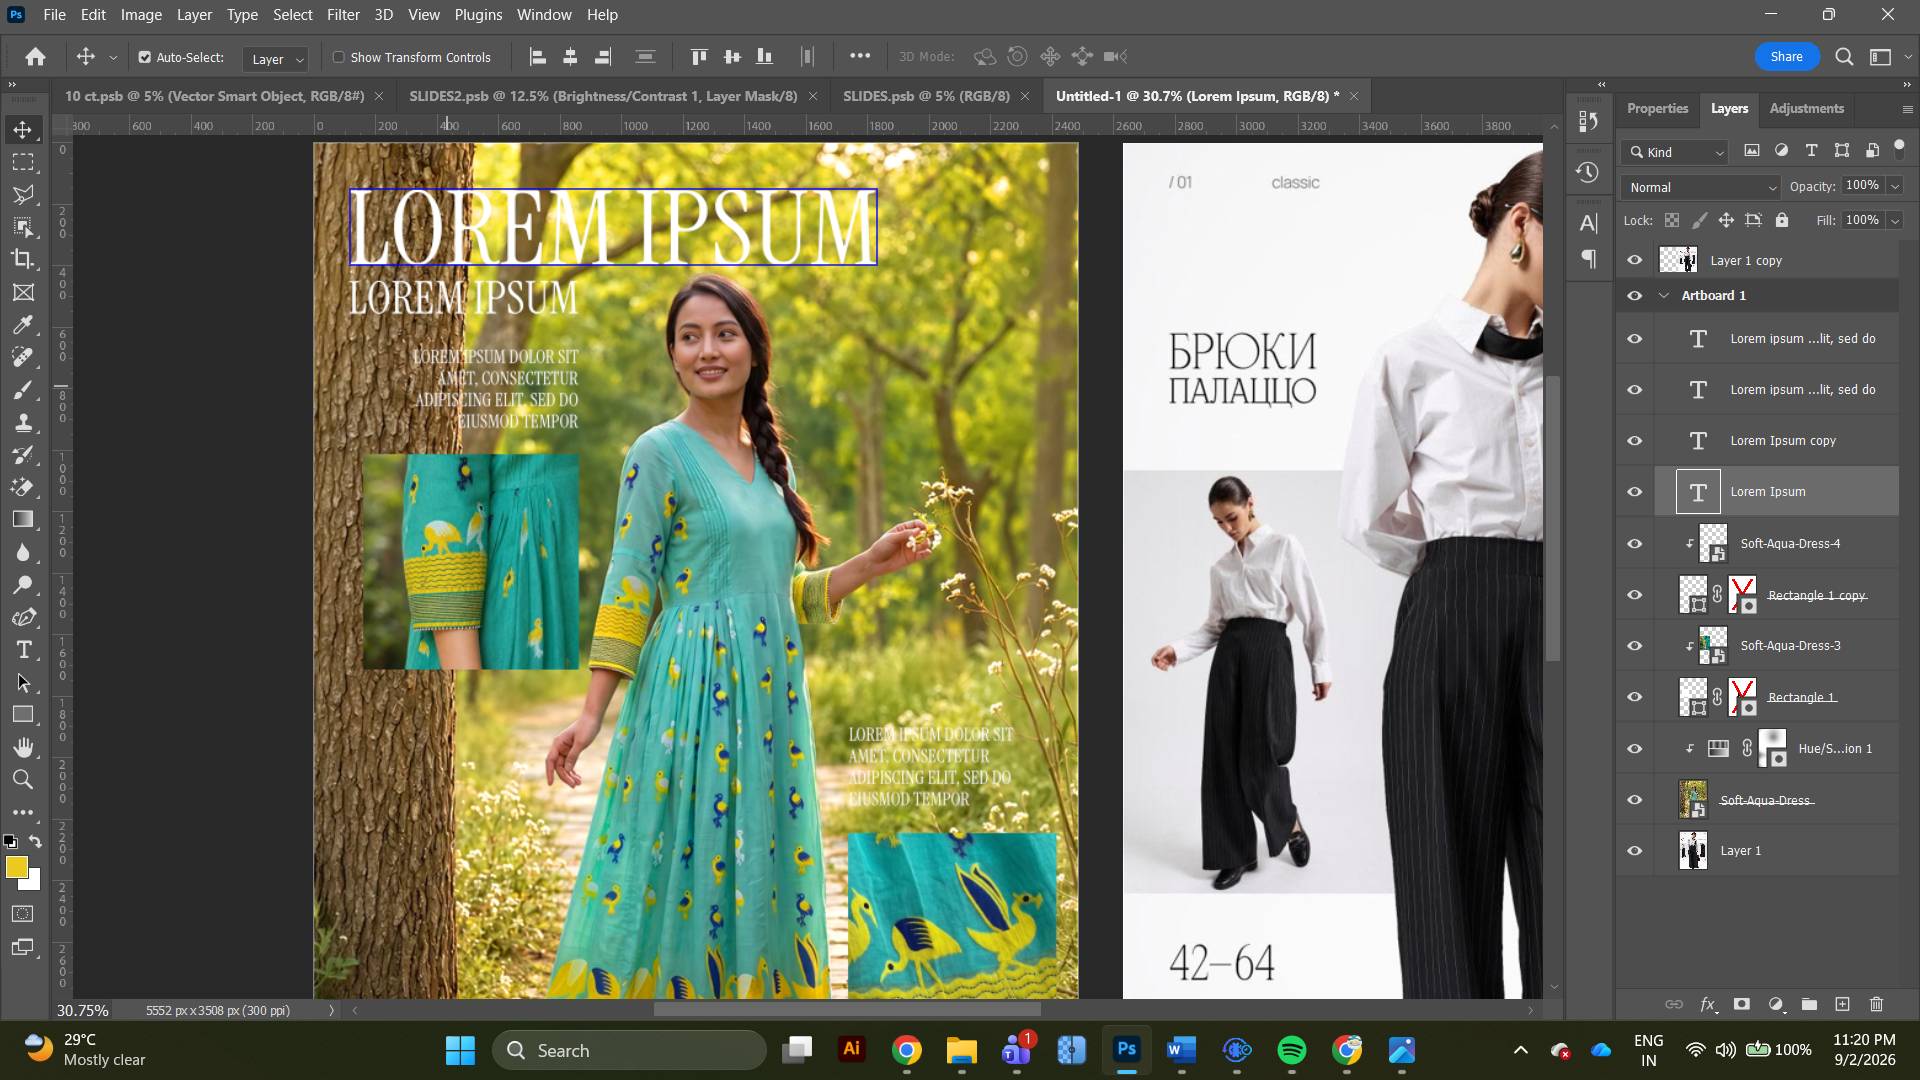This screenshot has width=1920, height=1080.
Task: Switch to SLIDES2.psb document tab
Action: pos(603,96)
